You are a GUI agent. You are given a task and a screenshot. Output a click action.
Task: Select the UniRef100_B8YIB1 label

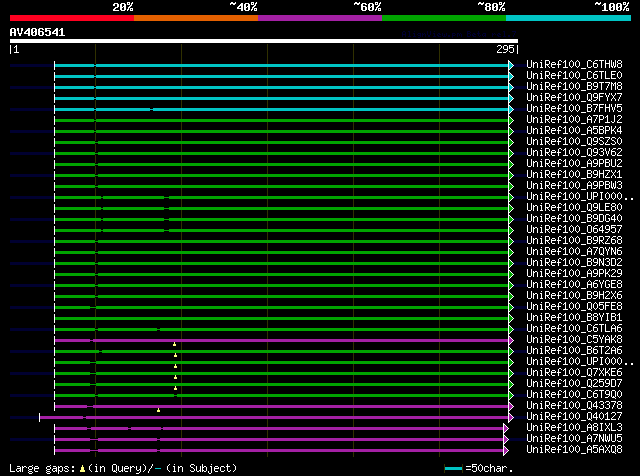click(x=574, y=318)
